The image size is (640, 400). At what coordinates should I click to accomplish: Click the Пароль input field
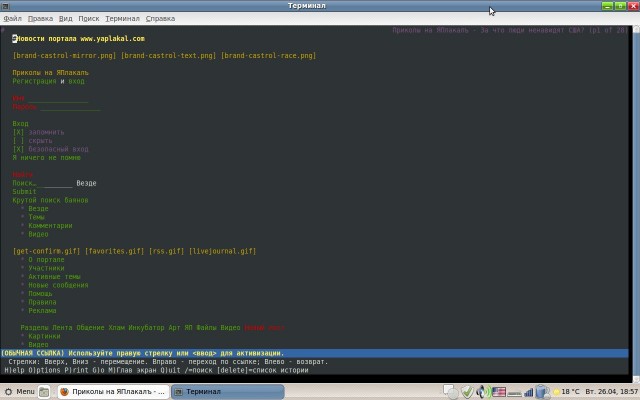click(70, 107)
